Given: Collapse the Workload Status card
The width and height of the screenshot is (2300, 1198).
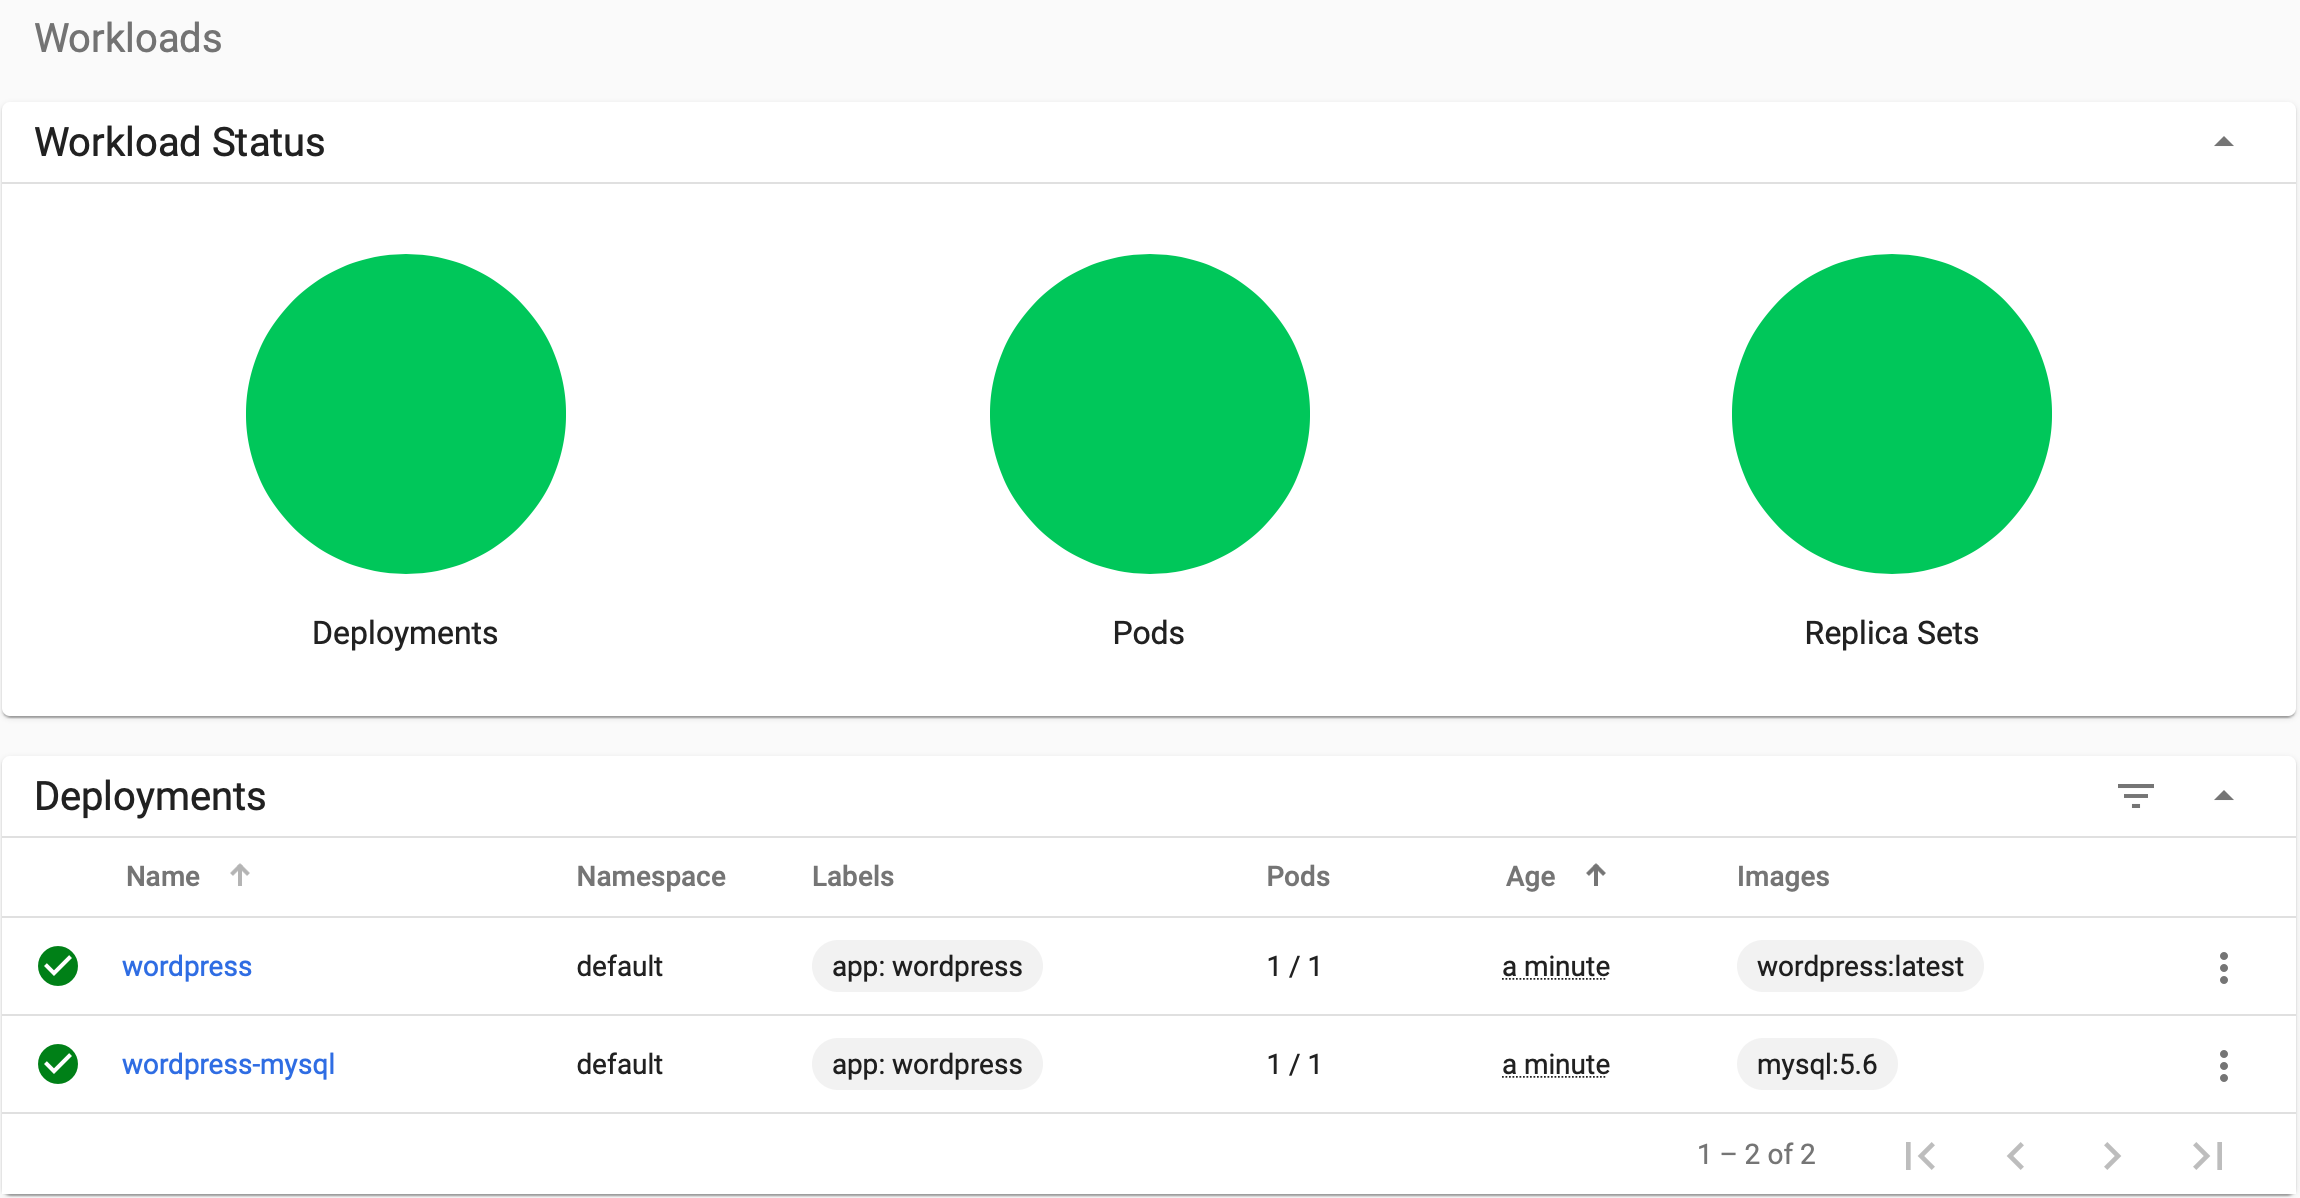Looking at the screenshot, I should click(x=2223, y=142).
